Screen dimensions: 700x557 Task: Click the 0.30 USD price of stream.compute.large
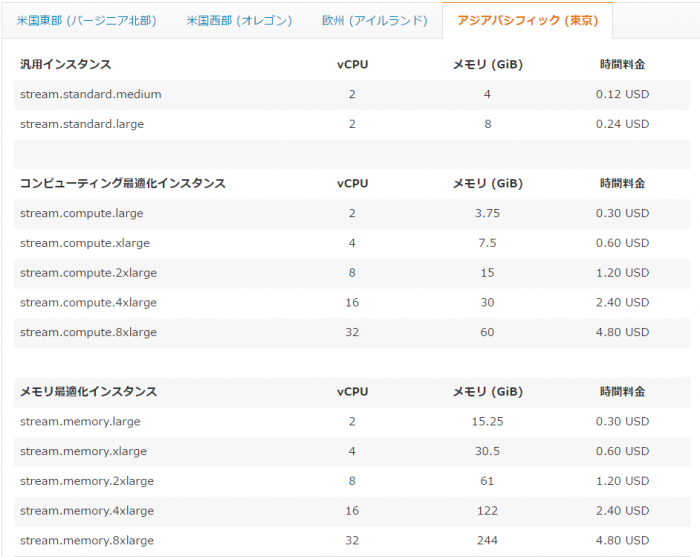tap(622, 213)
